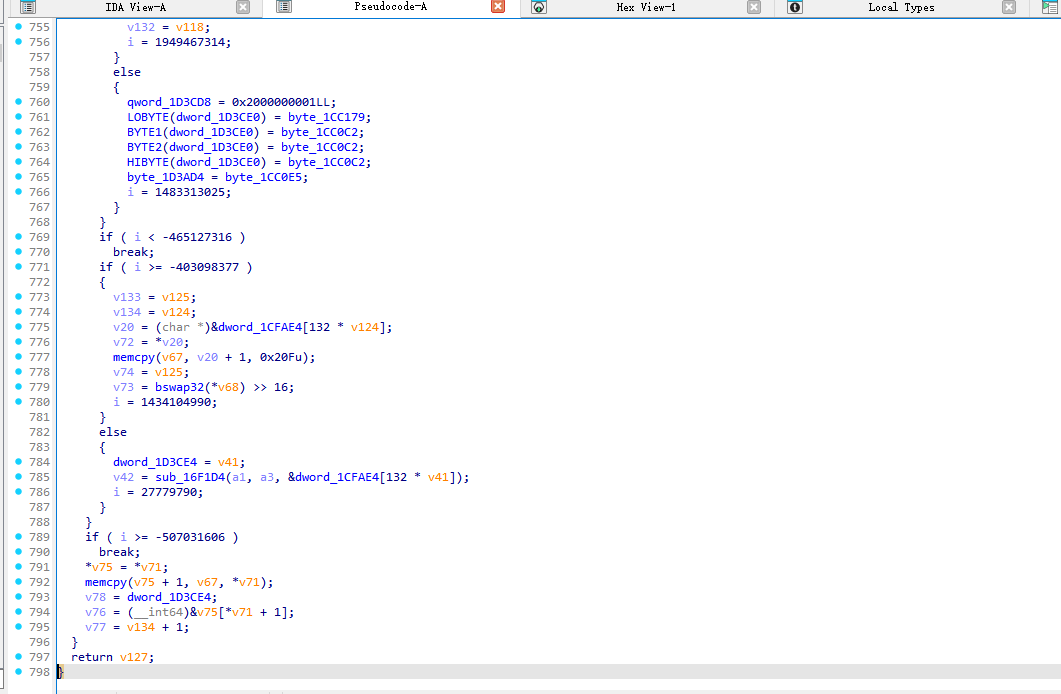Click HIBYTE macro on line 764
The height and width of the screenshot is (694, 1061).
pyautogui.click(x=148, y=162)
